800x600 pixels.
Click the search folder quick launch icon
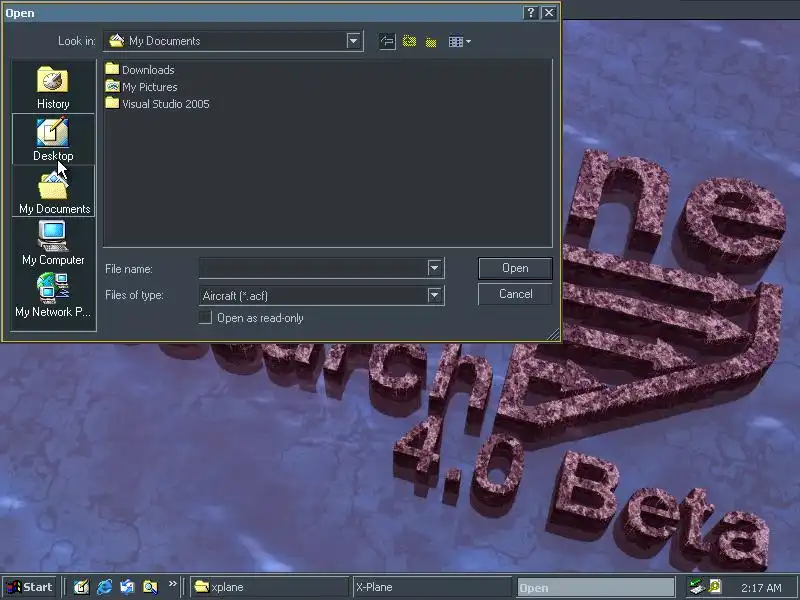pos(150,587)
